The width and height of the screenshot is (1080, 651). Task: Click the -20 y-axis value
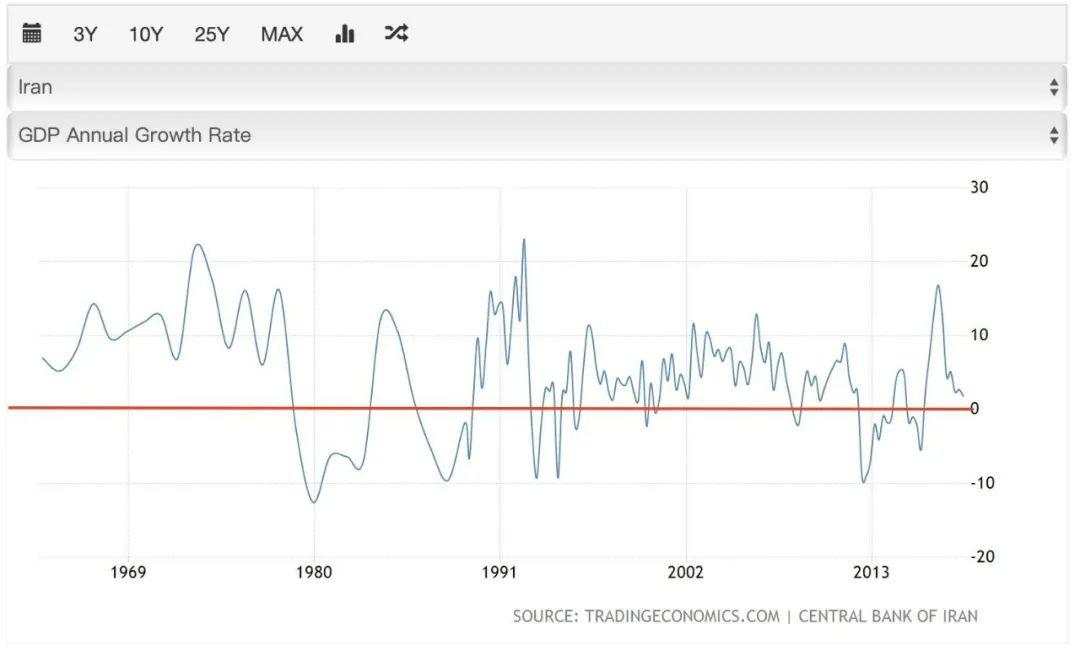click(x=982, y=557)
